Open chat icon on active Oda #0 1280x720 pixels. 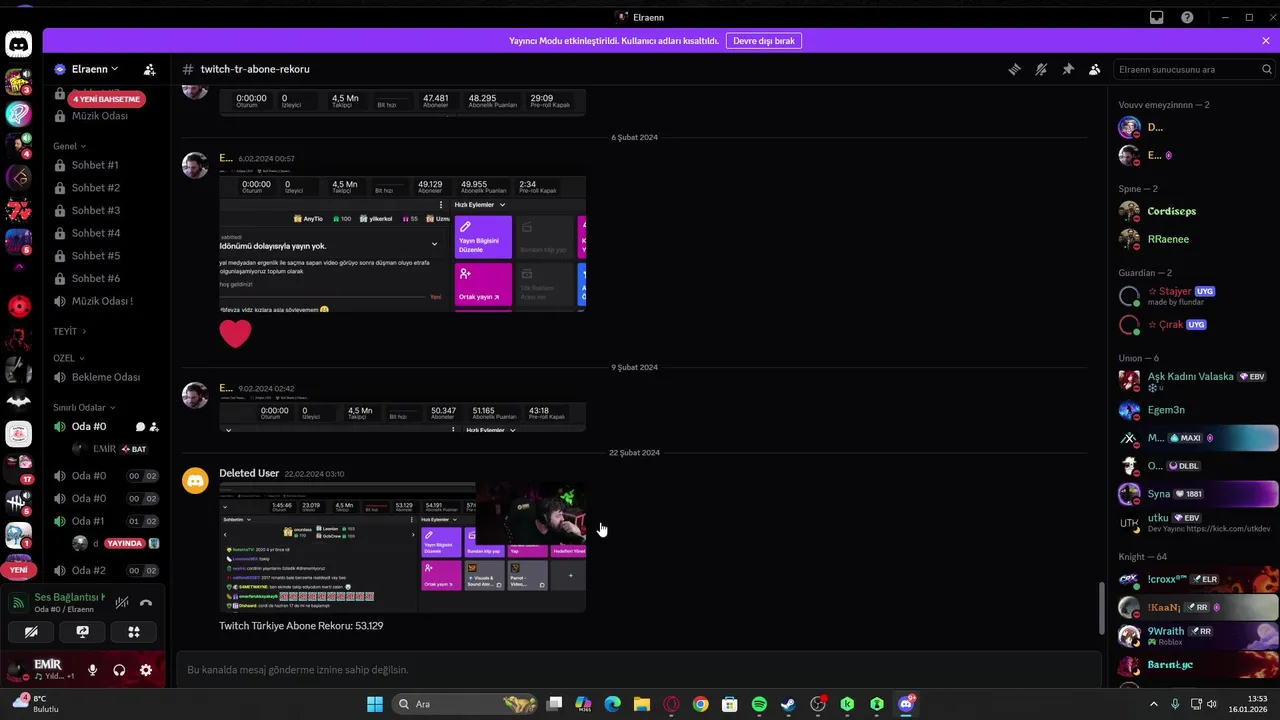coord(140,427)
